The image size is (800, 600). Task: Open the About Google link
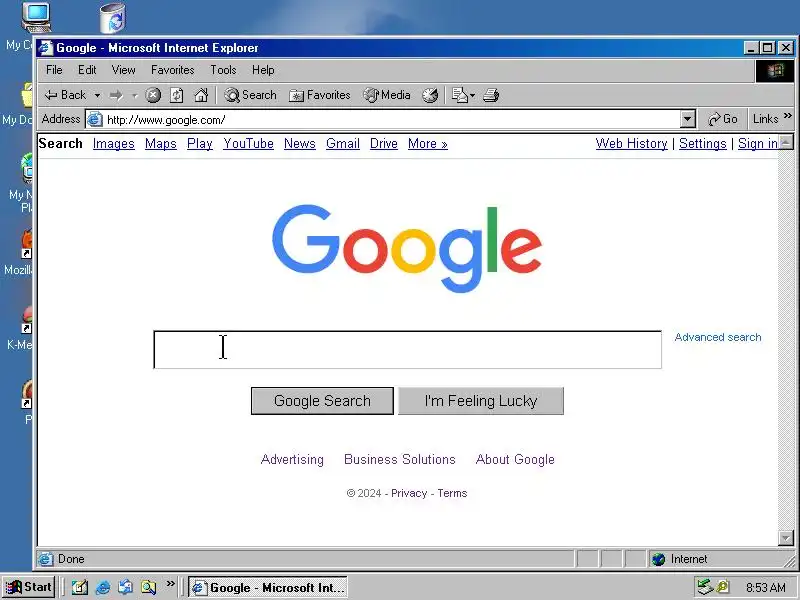(515, 460)
